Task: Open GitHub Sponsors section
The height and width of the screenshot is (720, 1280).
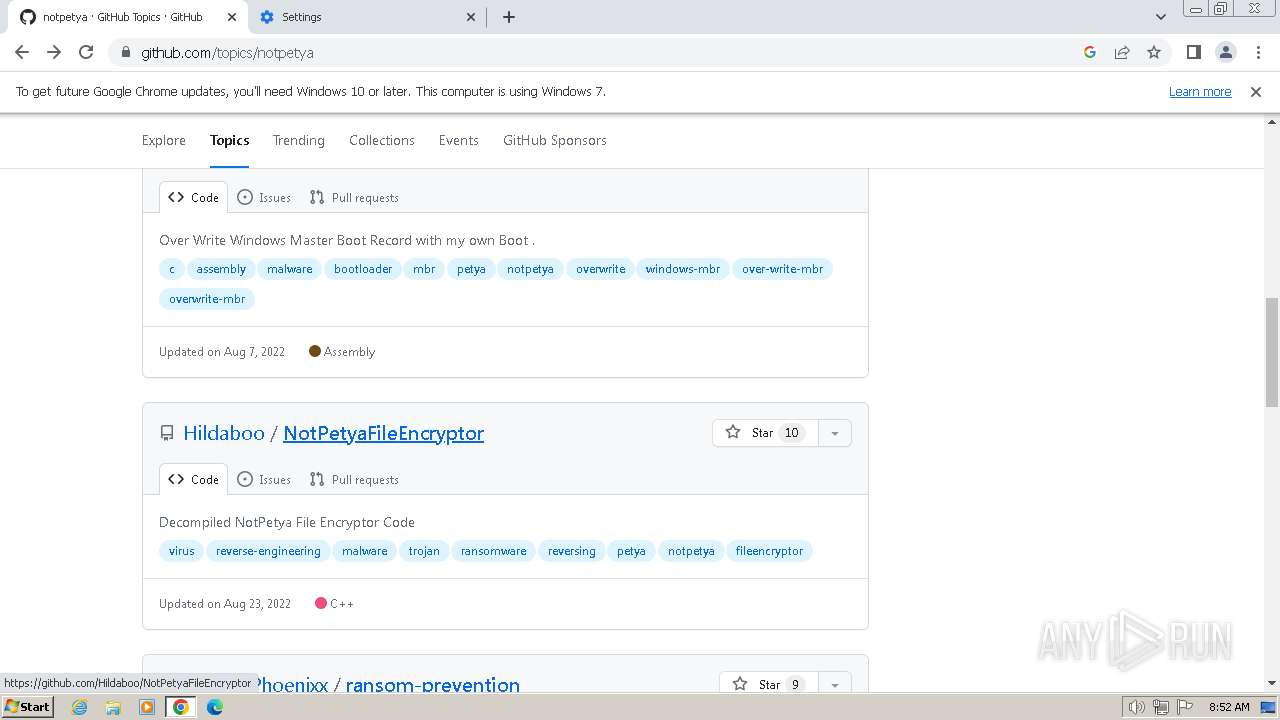Action: (555, 140)
